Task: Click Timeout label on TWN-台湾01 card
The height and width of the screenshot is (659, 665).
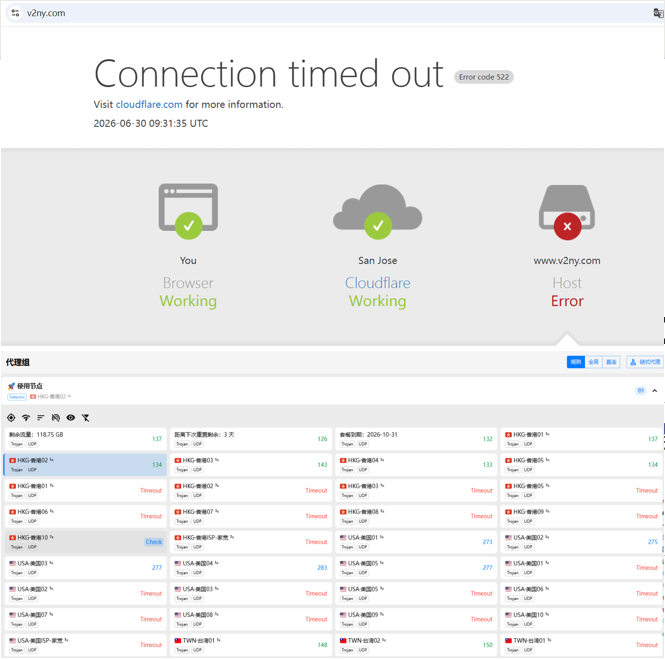Action: [x=647, y=645]
